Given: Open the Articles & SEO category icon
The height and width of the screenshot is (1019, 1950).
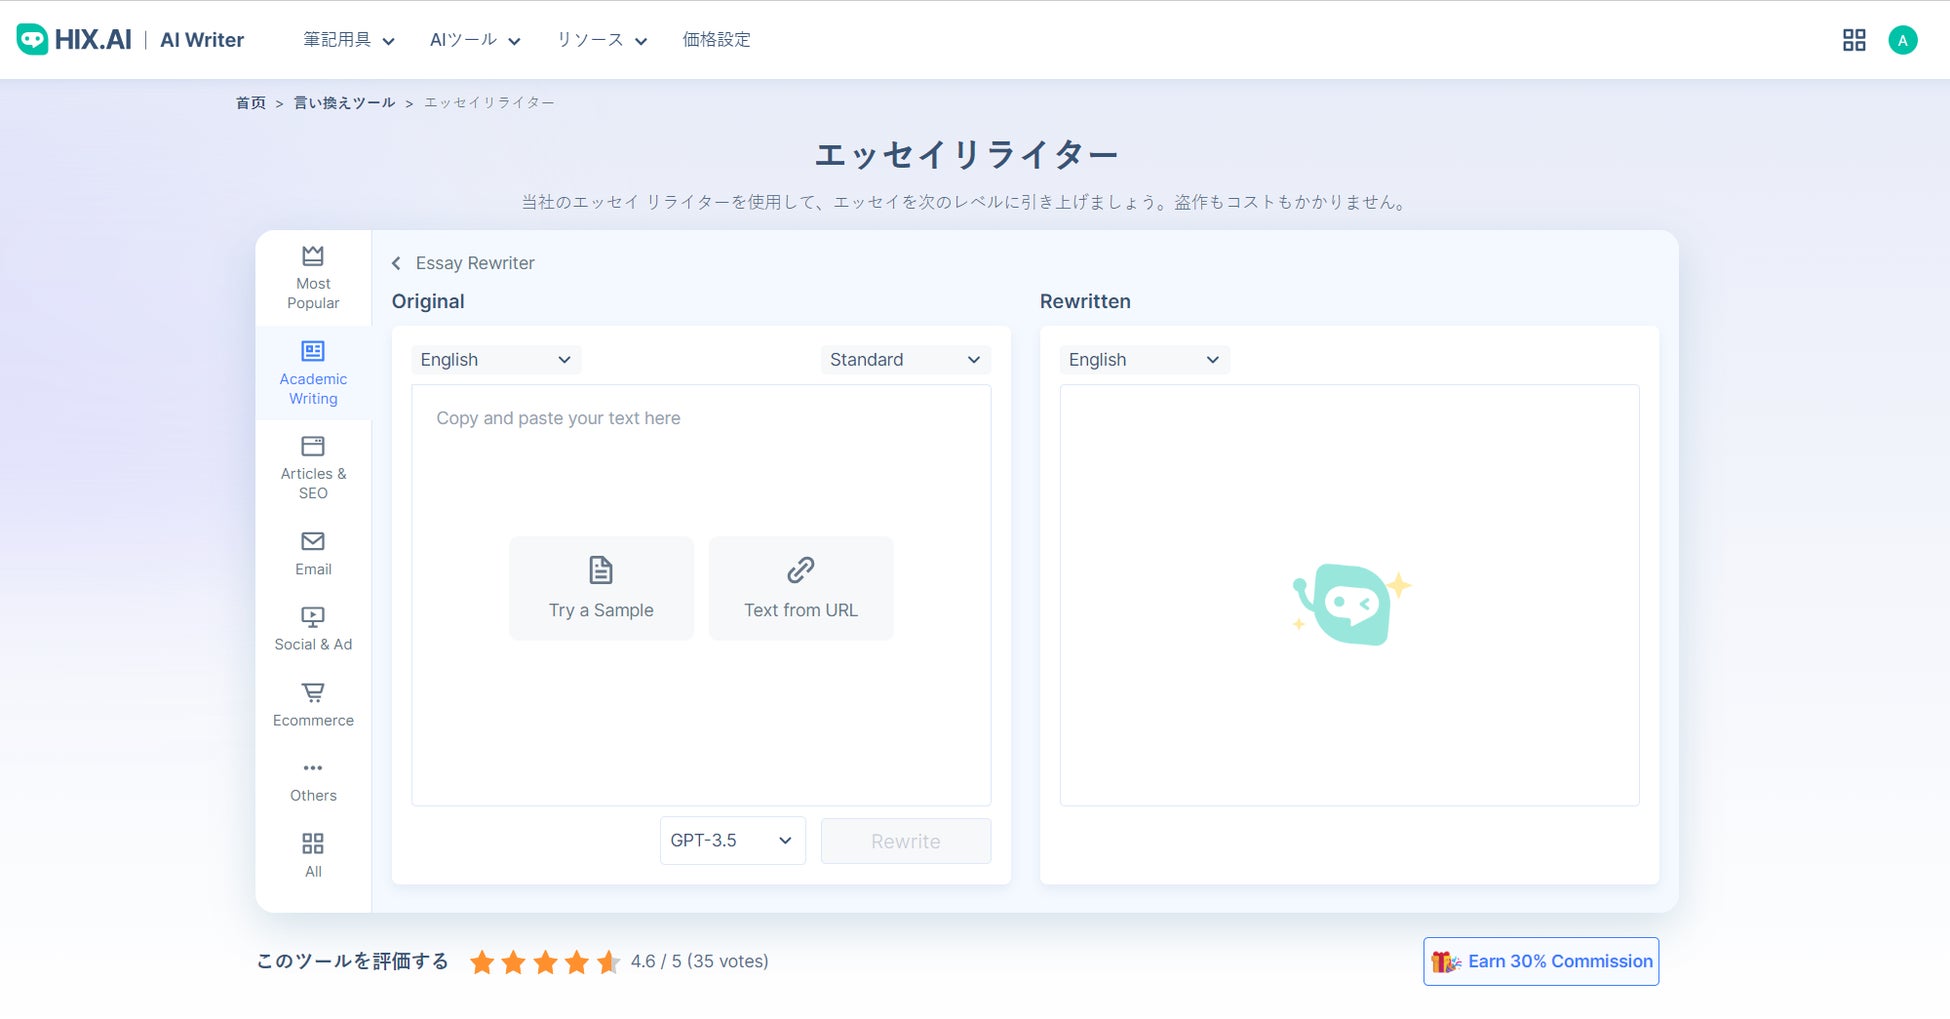Looking at the screenshot, I should pos(313,446).
